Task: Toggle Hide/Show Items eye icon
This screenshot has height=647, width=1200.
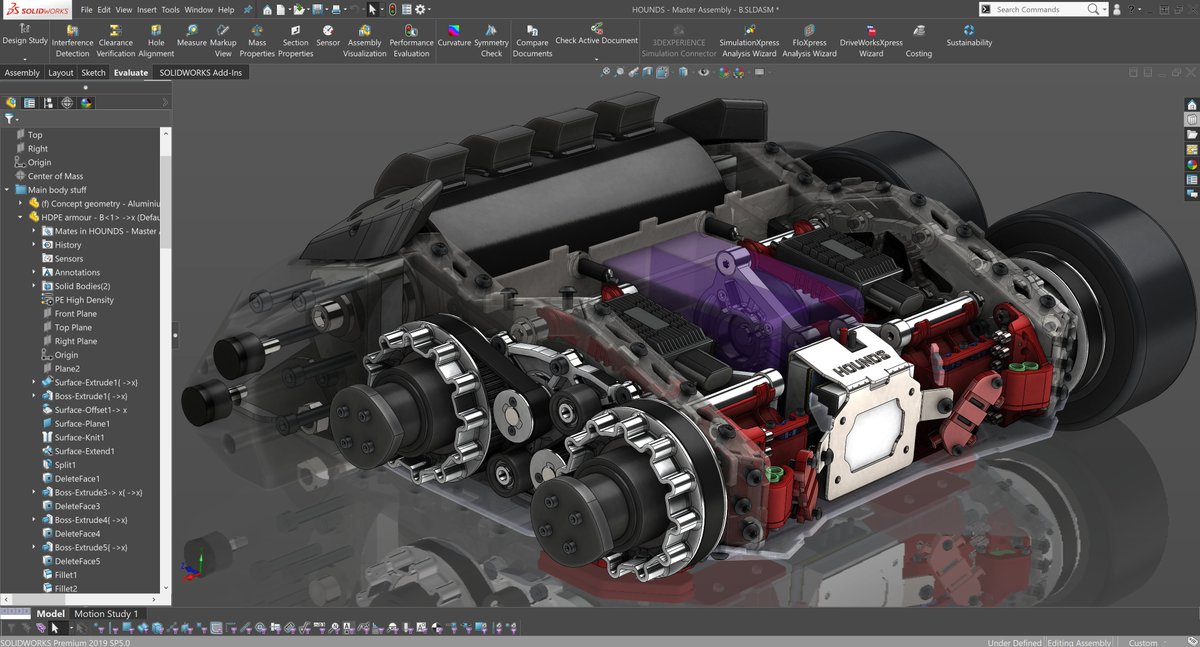Action: pos(704,72)
